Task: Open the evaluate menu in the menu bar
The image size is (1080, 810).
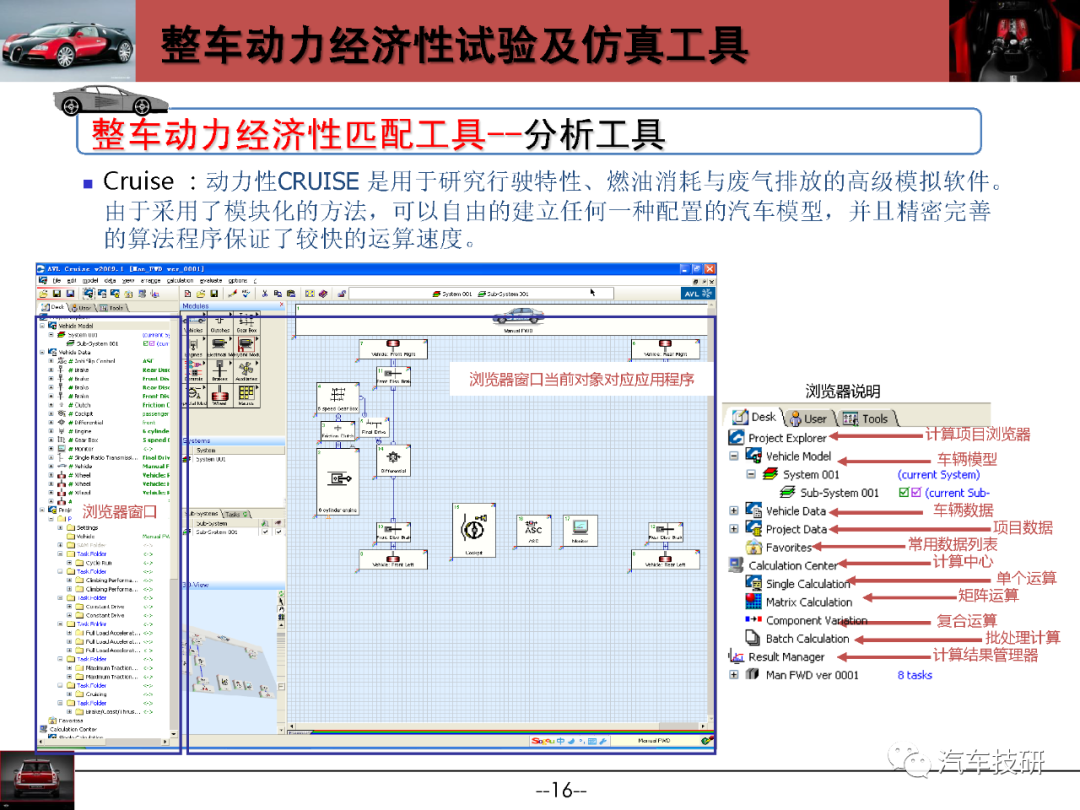Action: click(211, 280)
